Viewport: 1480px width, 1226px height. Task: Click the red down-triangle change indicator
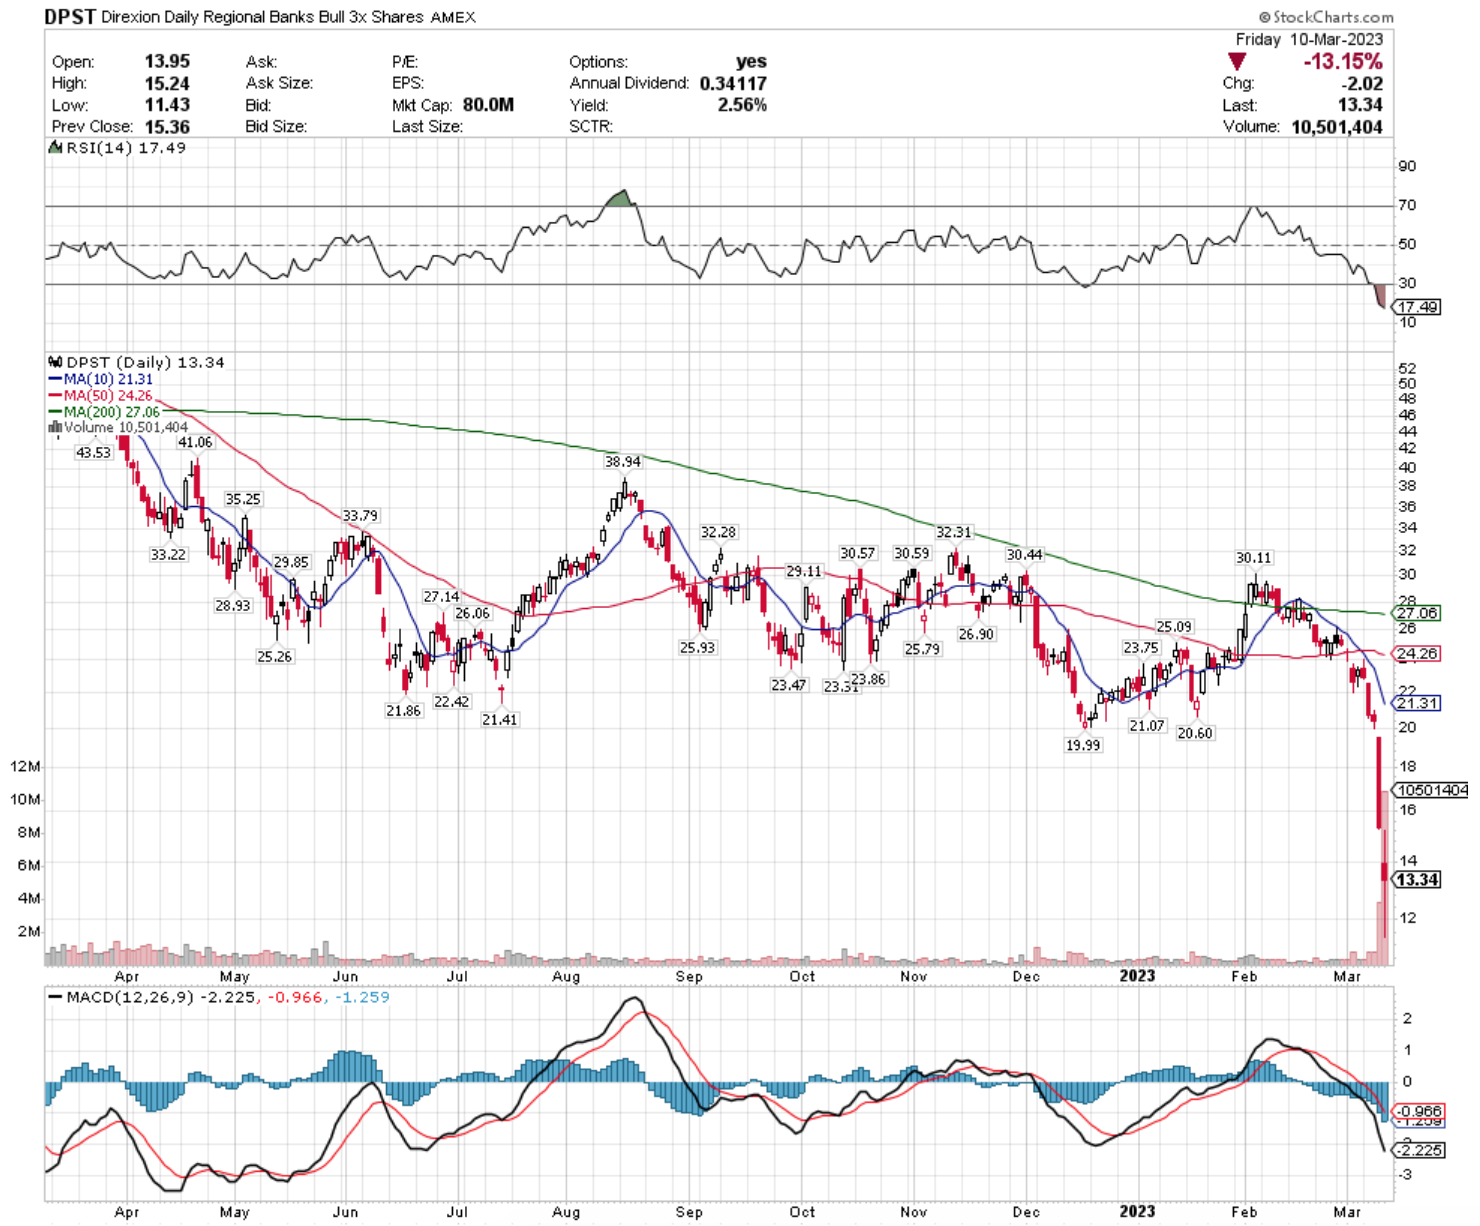[x=1236, y=62]
